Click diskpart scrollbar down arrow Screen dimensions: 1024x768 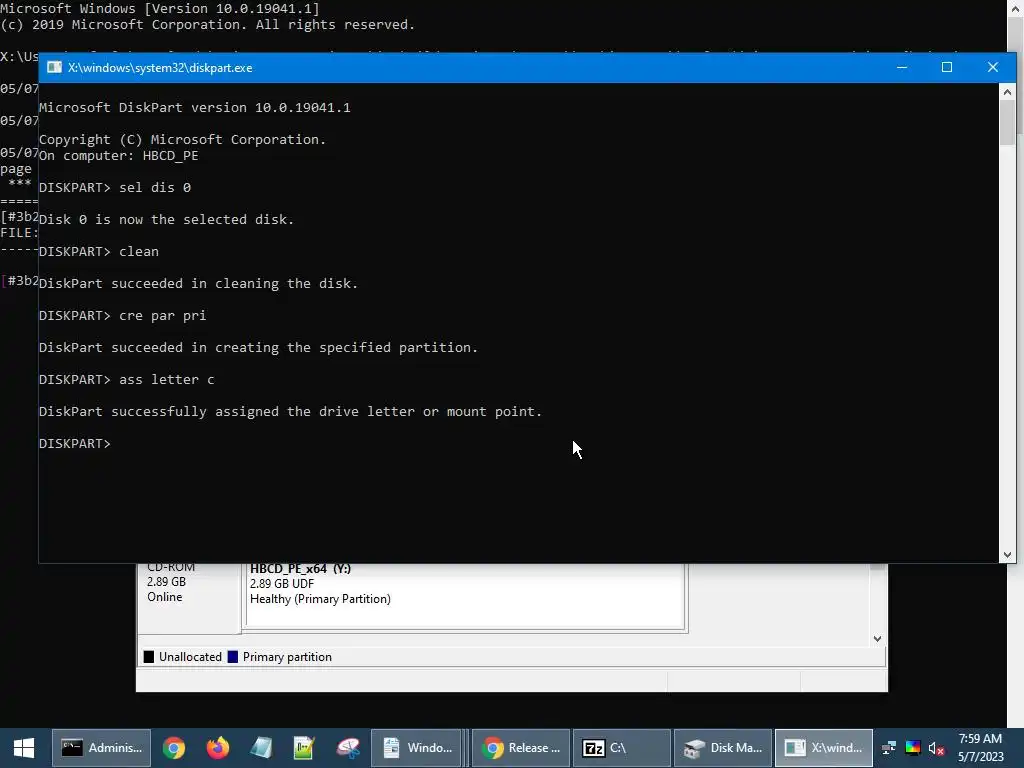pos(1007,555)
